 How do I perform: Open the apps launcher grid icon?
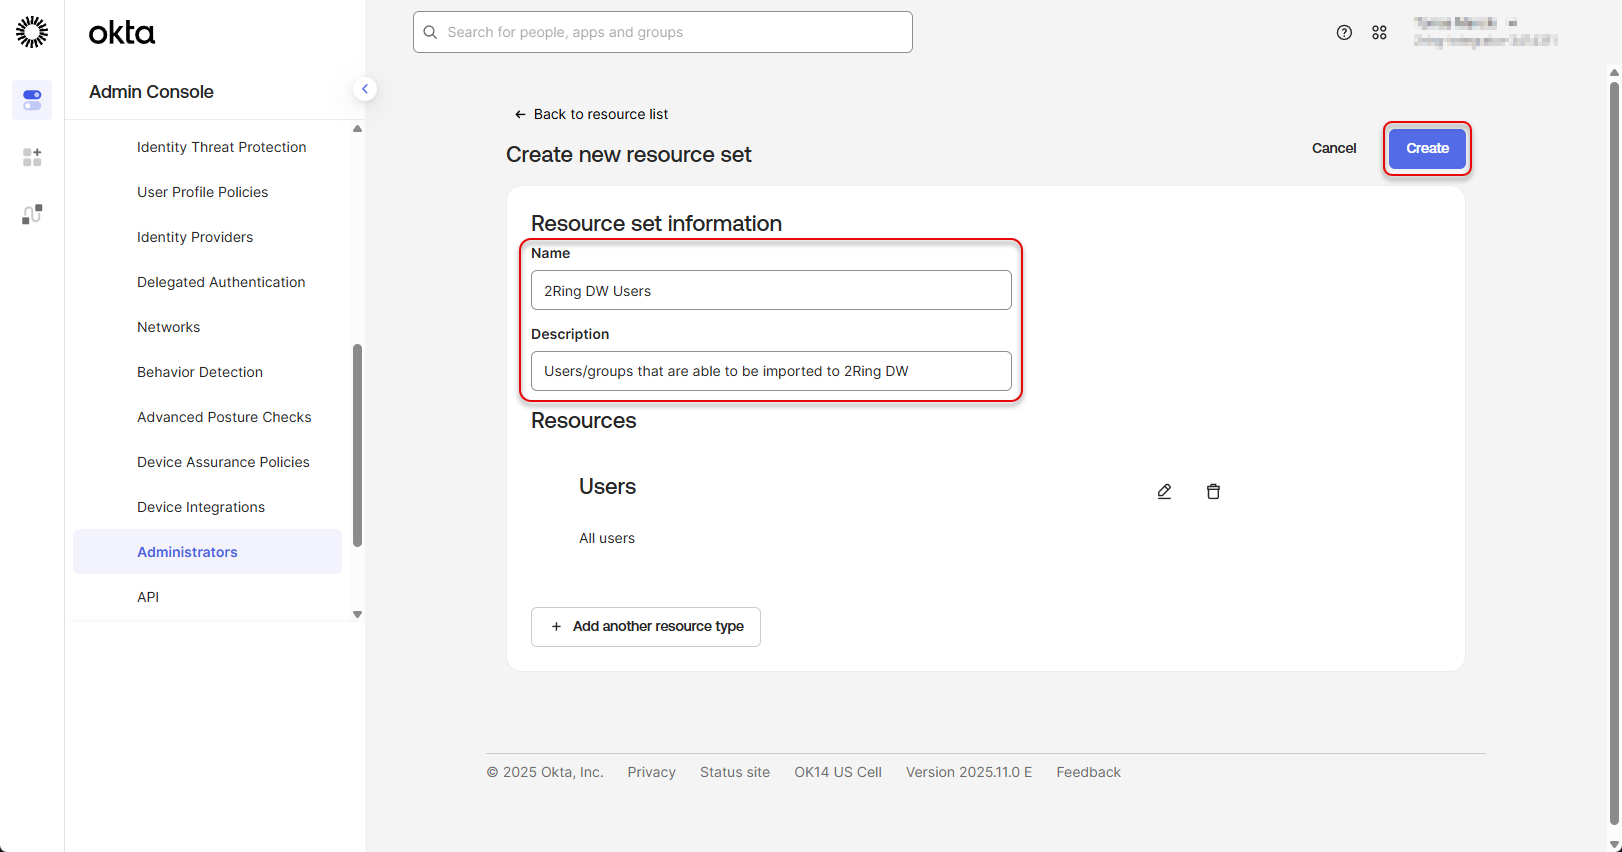coord(1379,32)
